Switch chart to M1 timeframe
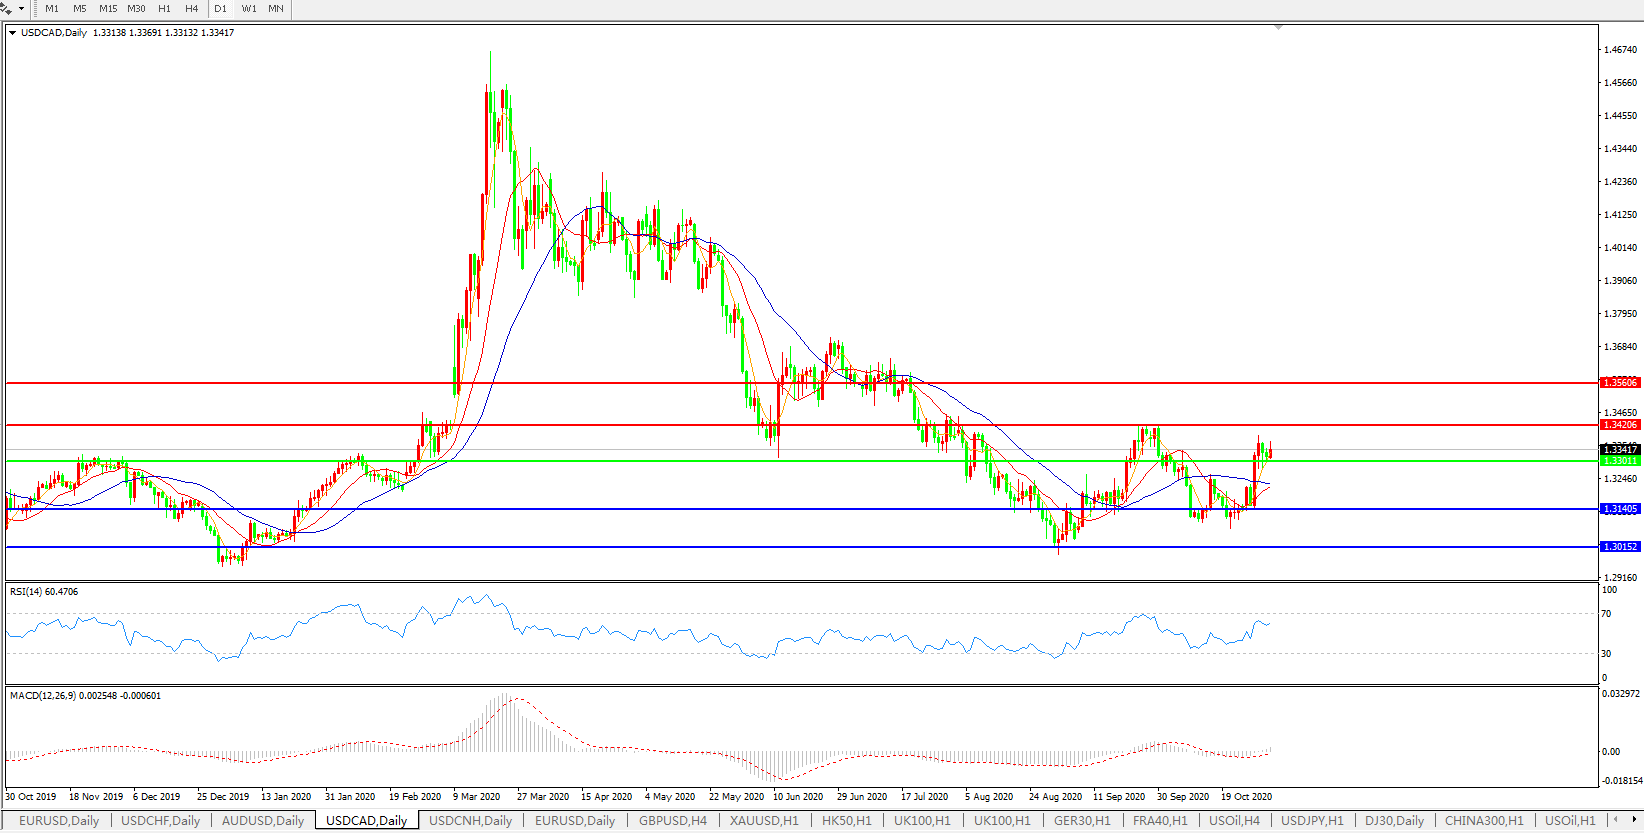 pyautogui.click(x=52, y=9)
